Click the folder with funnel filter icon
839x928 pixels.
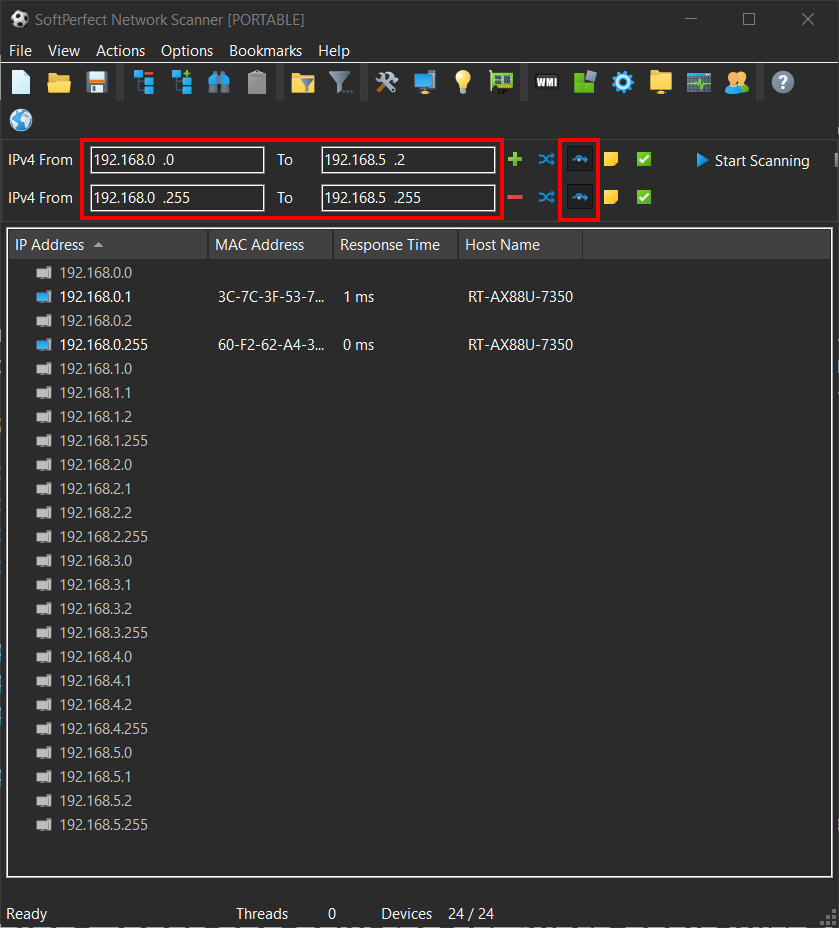point(303,82)
